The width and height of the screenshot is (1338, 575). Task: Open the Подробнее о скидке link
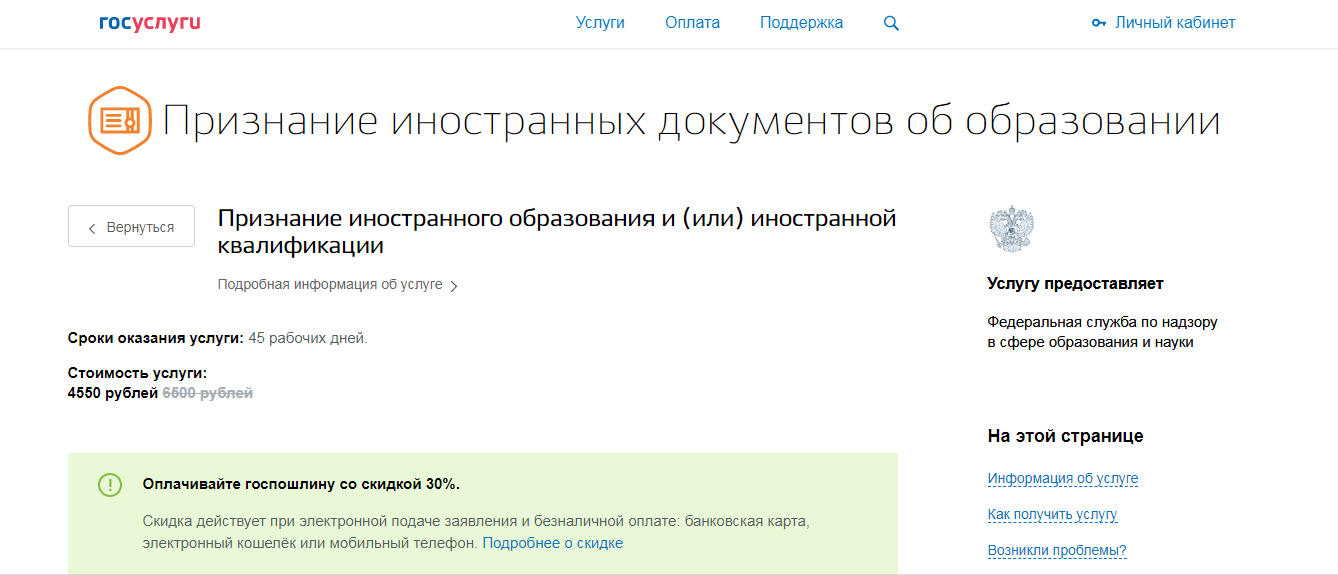tap(553, 543)
